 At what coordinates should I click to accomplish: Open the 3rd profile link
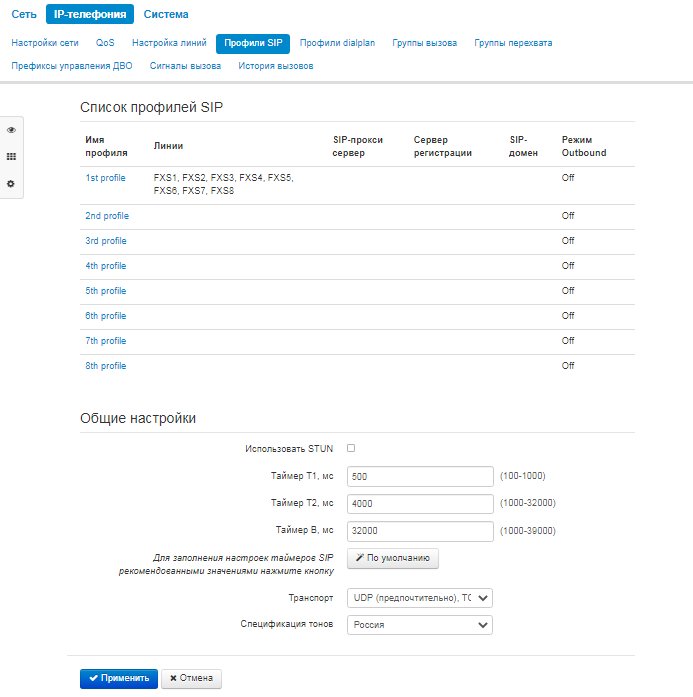(x=106, y=240)
